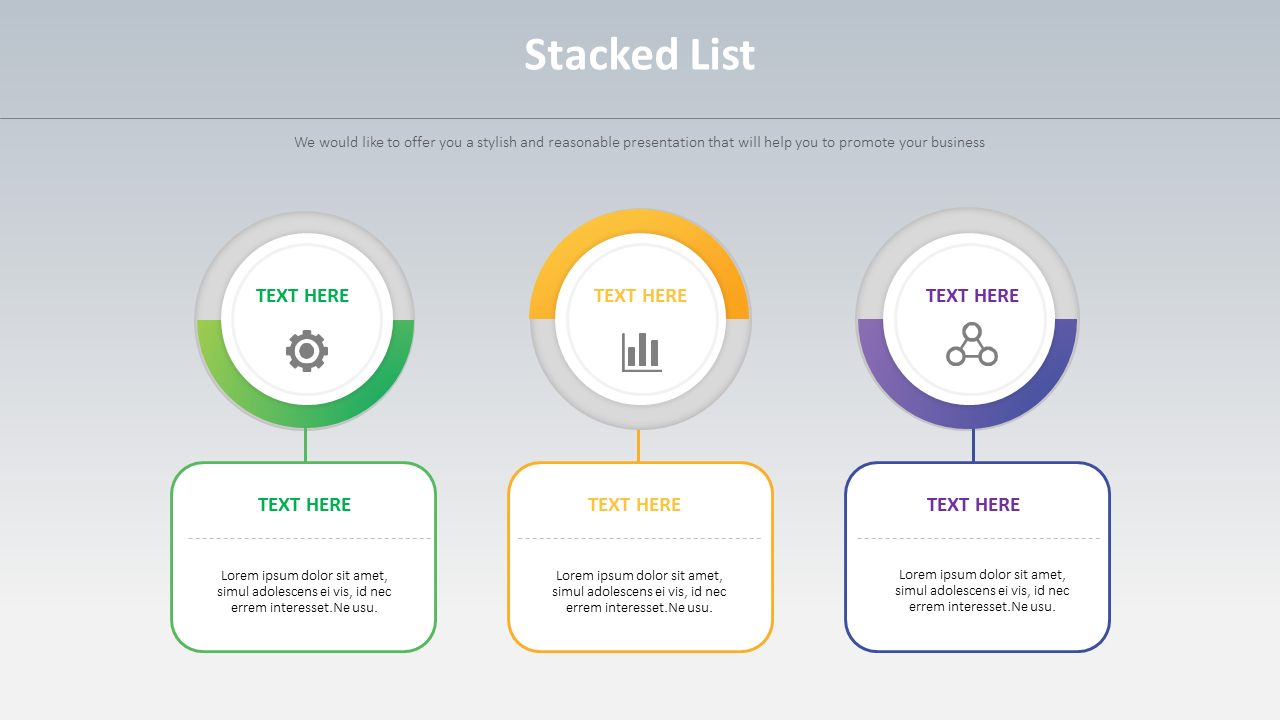The height and width of the screenshot is (720, 1280).
Task: Click the dashed divider in orange box
Action: pos(639,538)
